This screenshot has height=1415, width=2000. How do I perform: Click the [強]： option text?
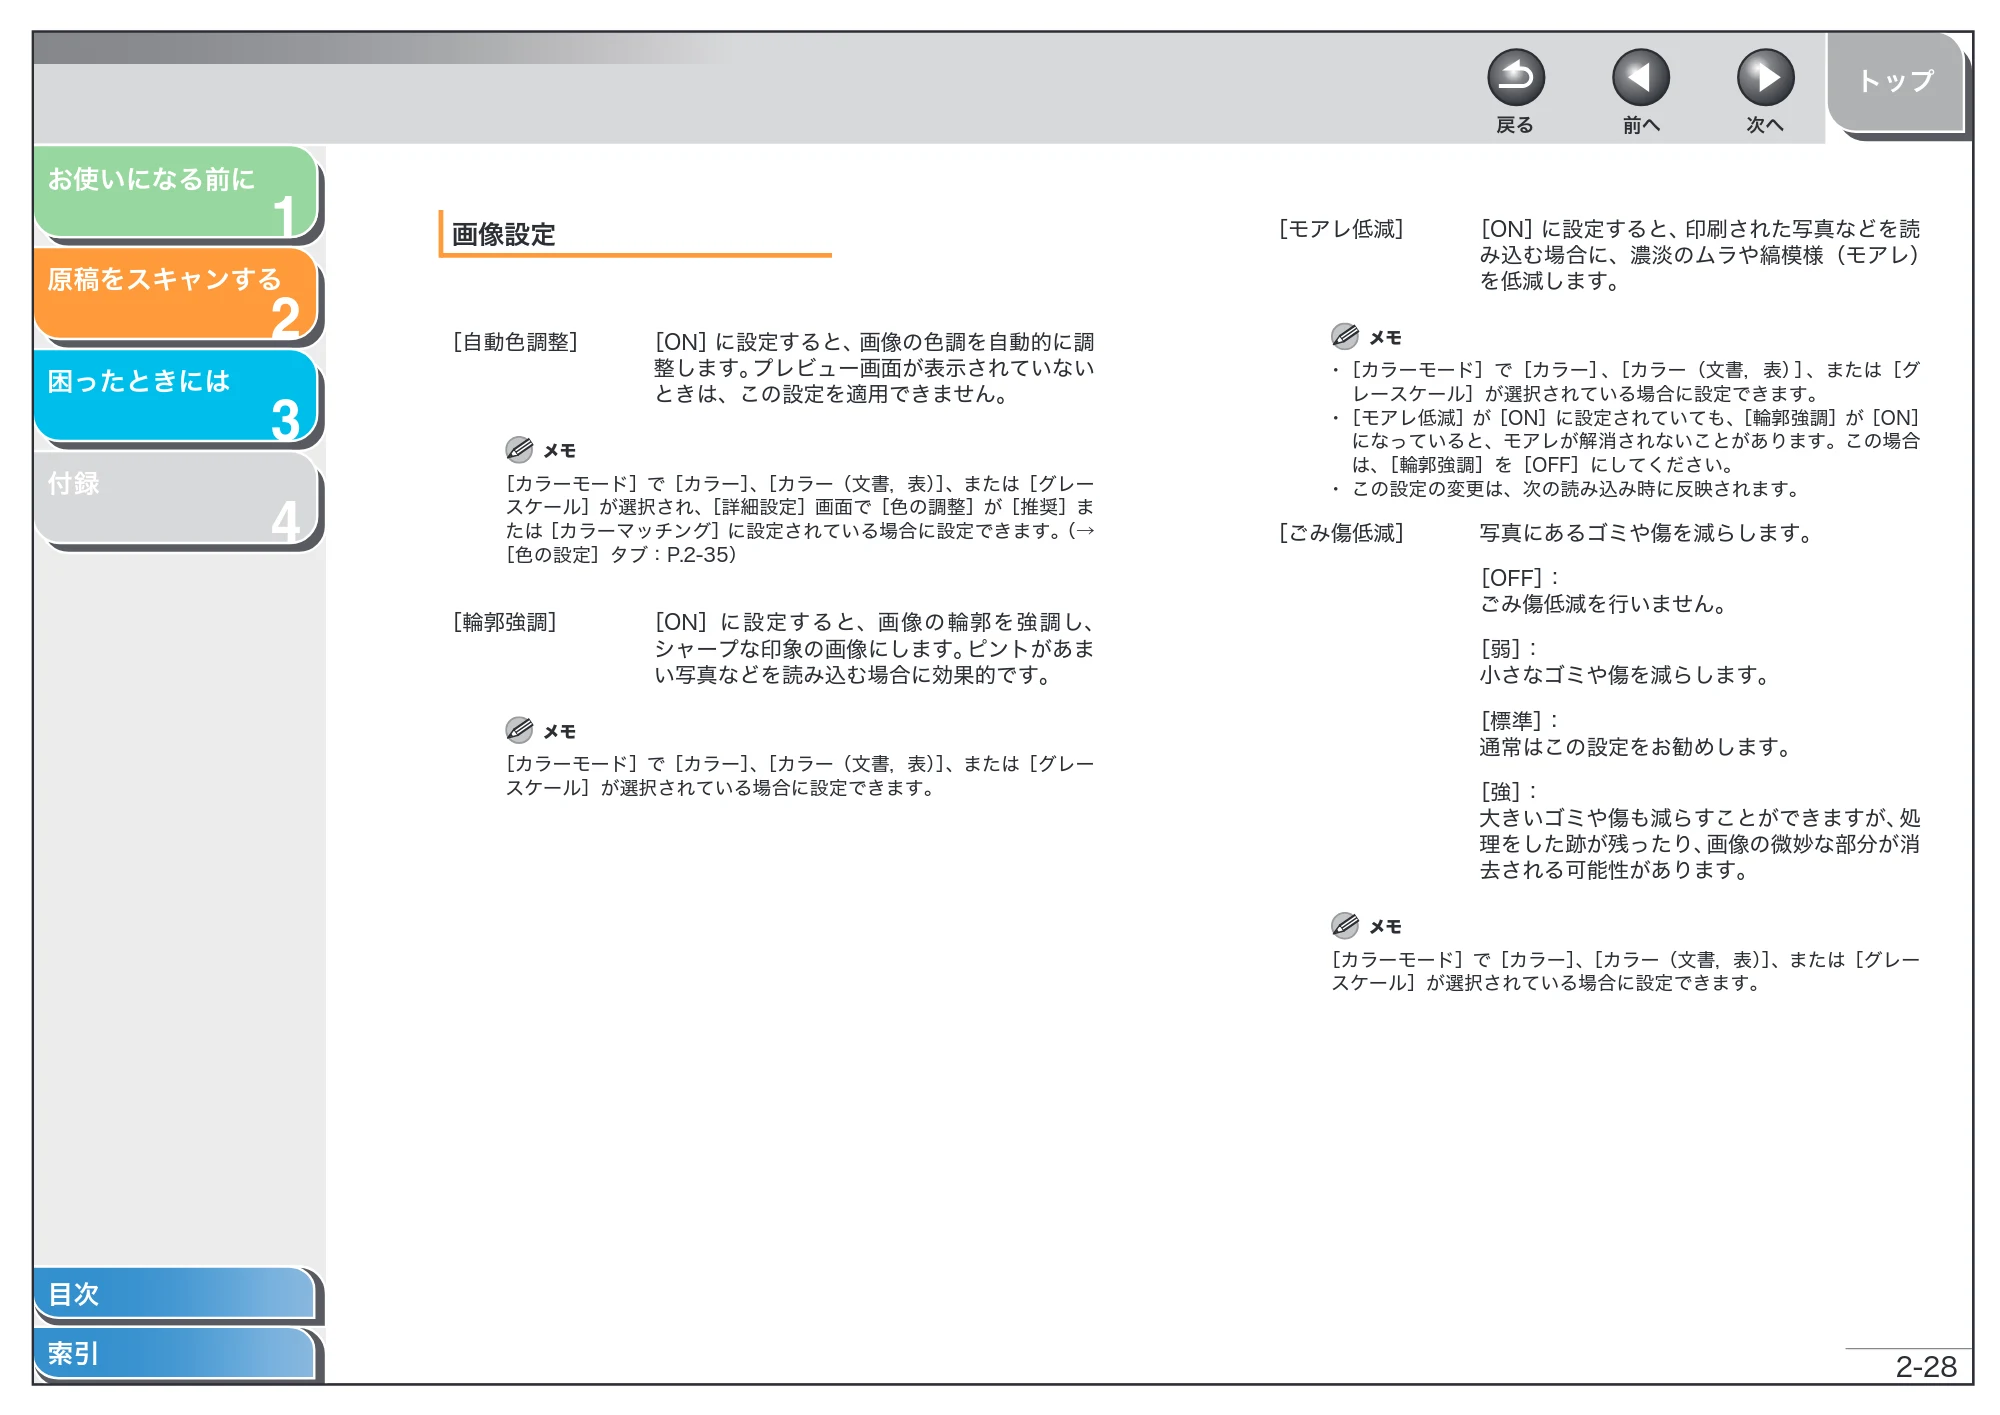pyautogui.click(x=1509, y=792)
